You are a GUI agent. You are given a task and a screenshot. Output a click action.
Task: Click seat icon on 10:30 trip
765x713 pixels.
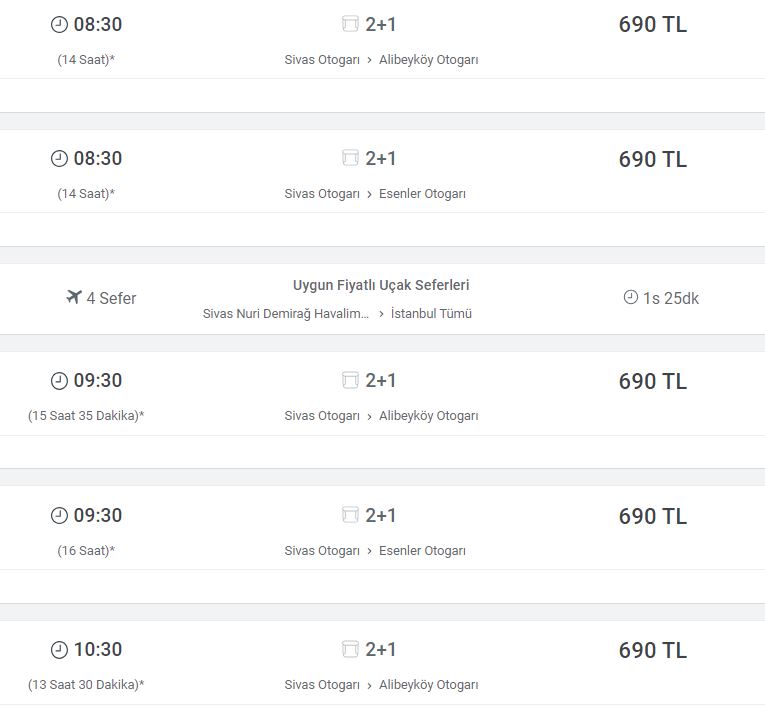coord(350,649)
